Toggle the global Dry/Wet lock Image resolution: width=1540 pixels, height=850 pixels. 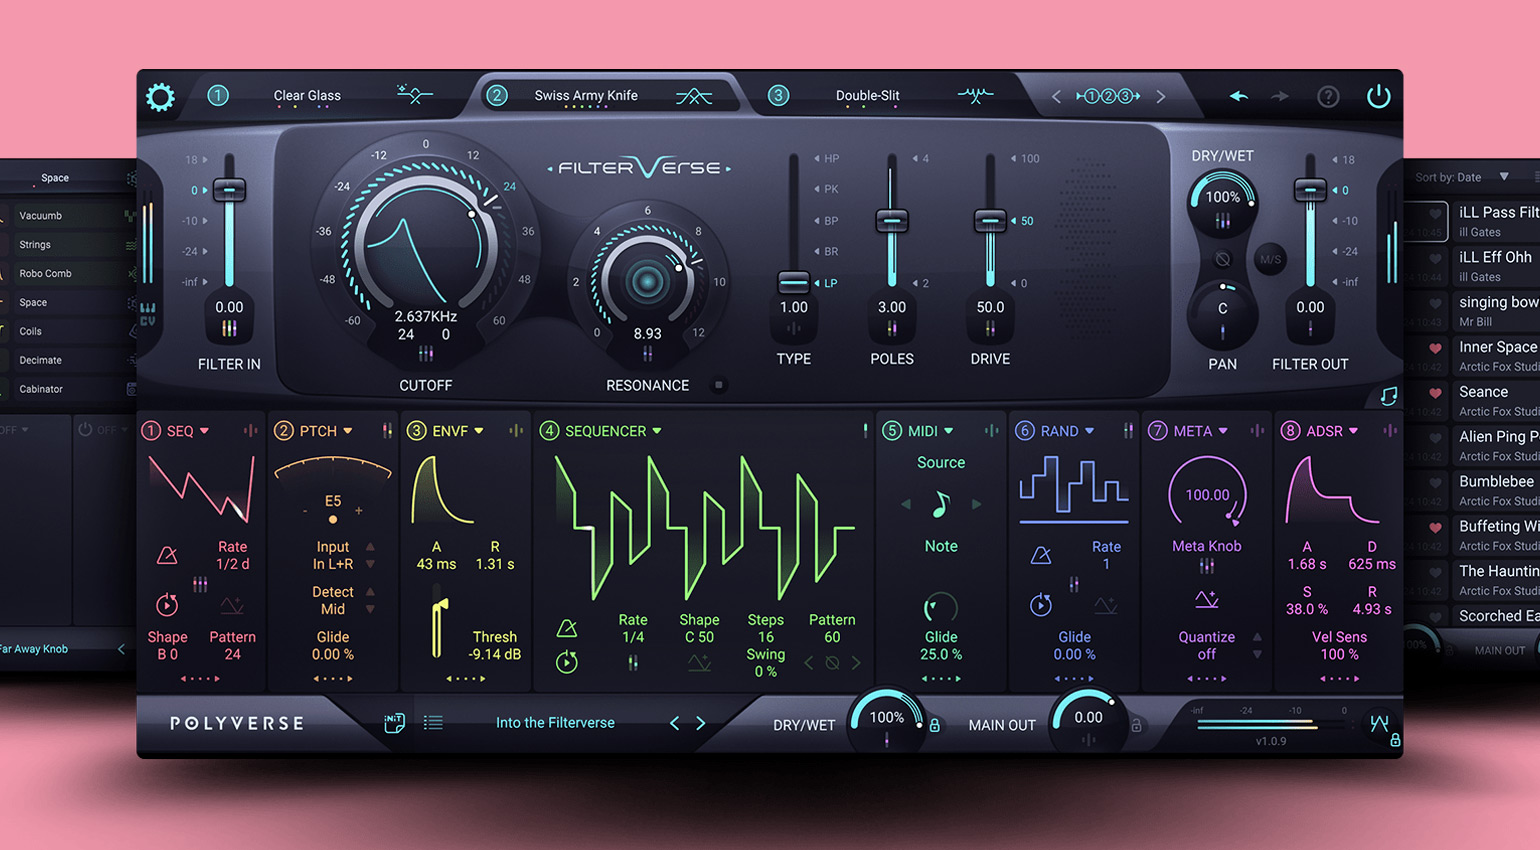(934, 726)
